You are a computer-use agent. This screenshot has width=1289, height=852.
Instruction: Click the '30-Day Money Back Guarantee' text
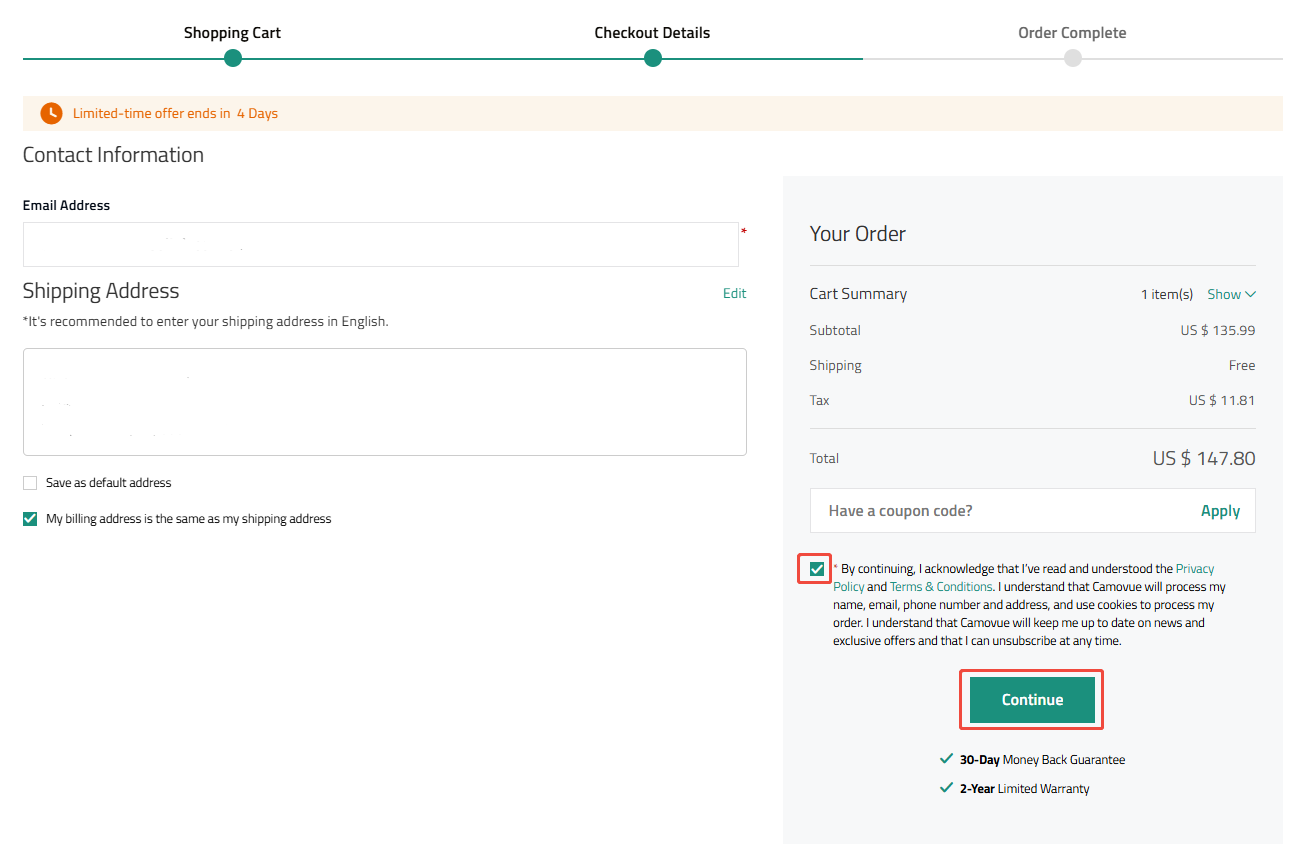tap(1042, 760)
